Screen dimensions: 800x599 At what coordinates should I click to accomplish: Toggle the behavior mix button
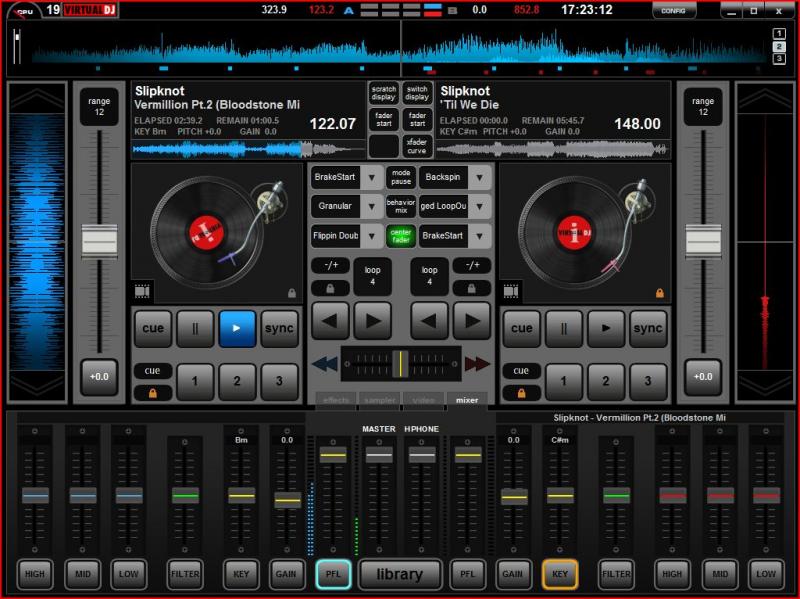(x=401, y=206)
